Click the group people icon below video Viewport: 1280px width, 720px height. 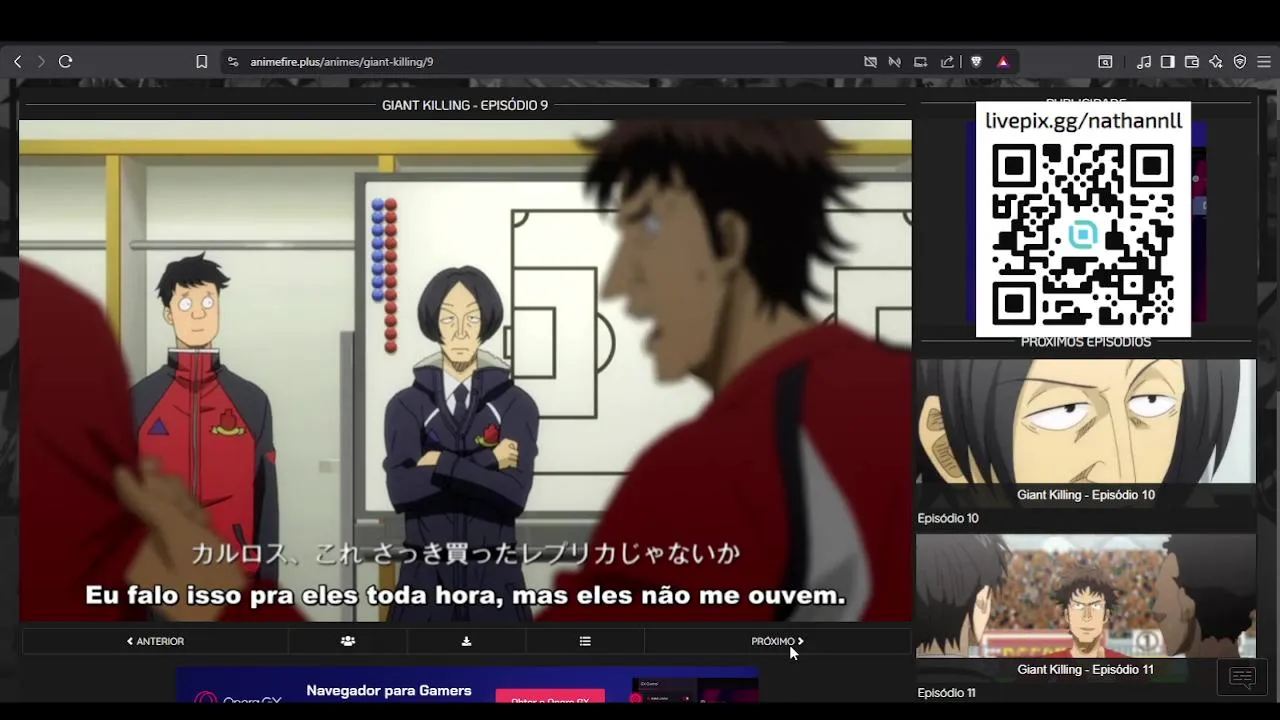[348, 641]
